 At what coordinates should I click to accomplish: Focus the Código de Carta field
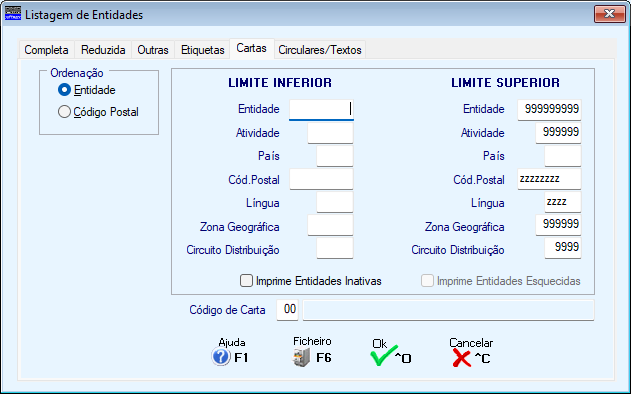click(287, 310)
